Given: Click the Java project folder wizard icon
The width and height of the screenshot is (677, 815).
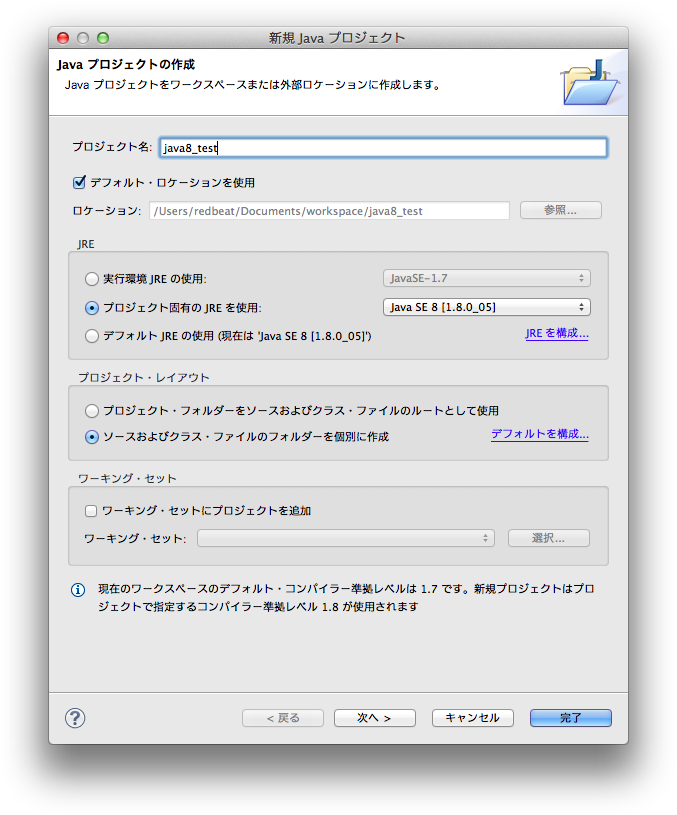Looking at the screenshot, I should tap(590, 83).
